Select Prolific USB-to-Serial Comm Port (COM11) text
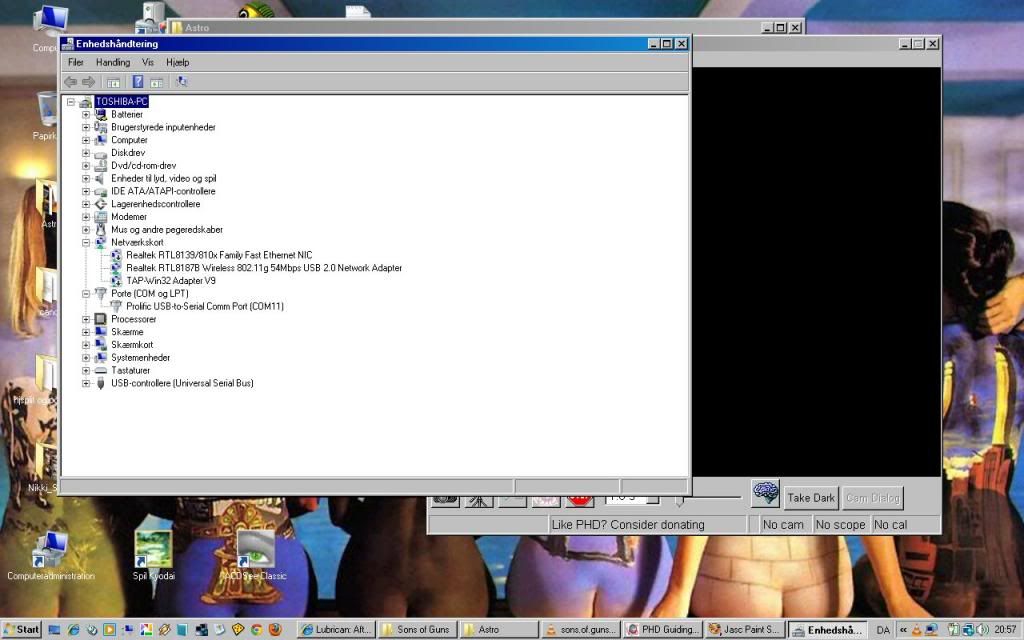Image resolution: width=1024 pixels, height=640 pixels. 205,306
